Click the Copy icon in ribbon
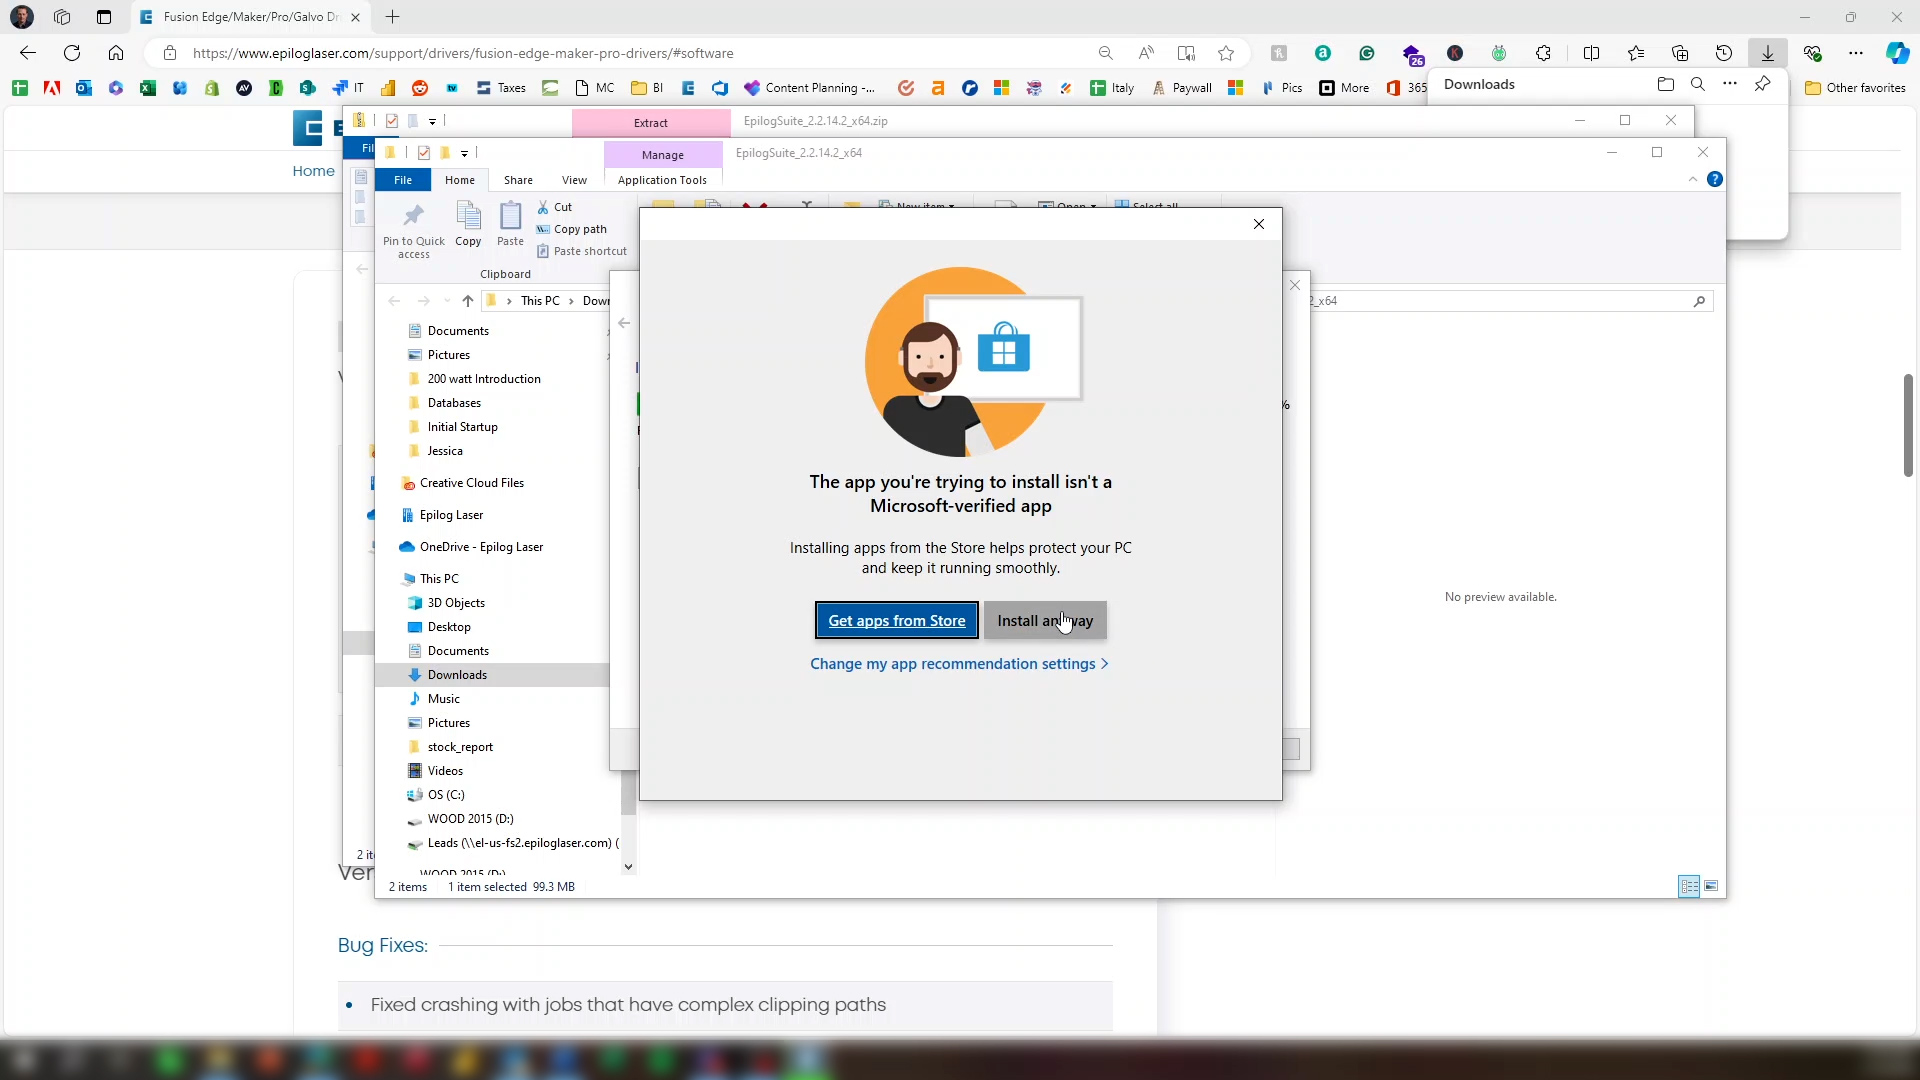The image size is (1920, 1080). click(x=468, y=222)
